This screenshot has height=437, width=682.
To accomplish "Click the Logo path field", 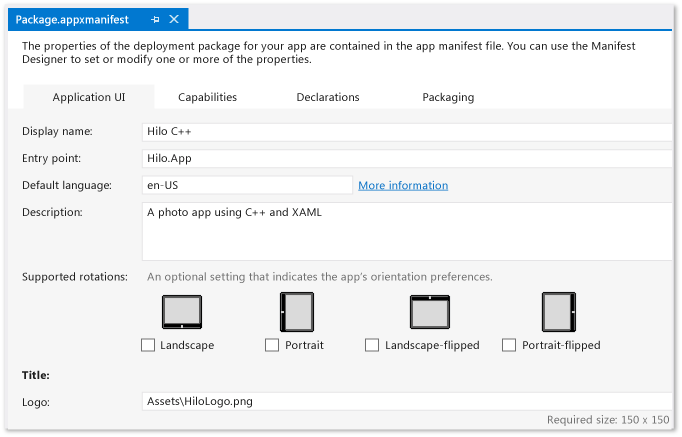I will point(407,401).
